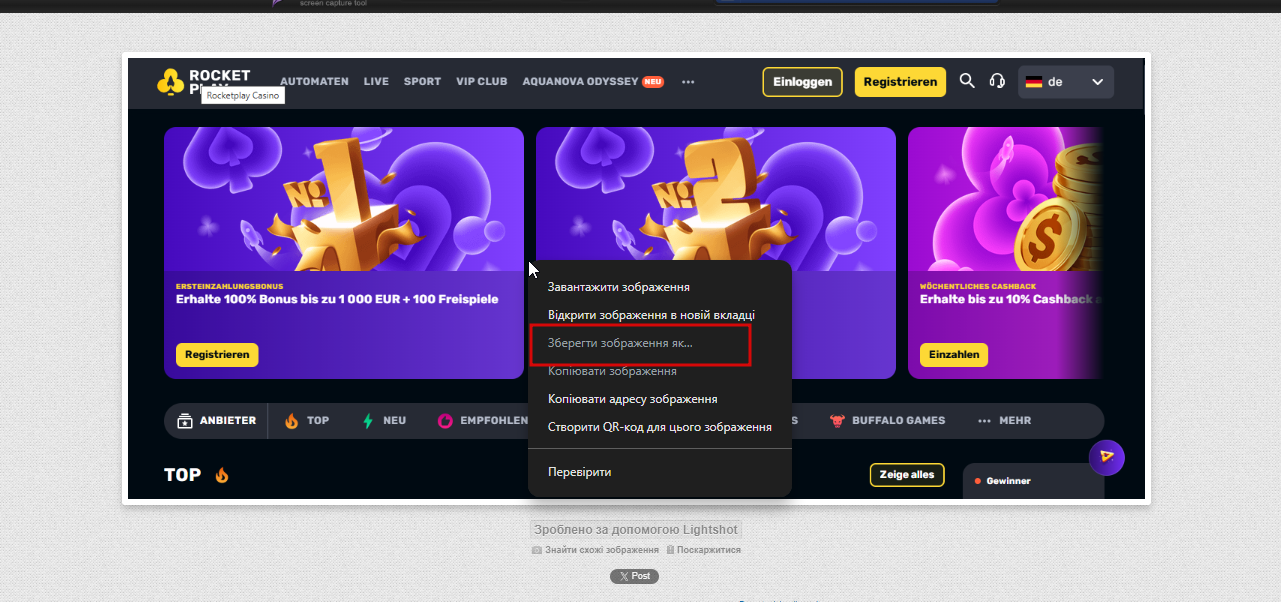Open the LIVE nav item
This screenshot has width=1281, height=602.
coord(376,82)
